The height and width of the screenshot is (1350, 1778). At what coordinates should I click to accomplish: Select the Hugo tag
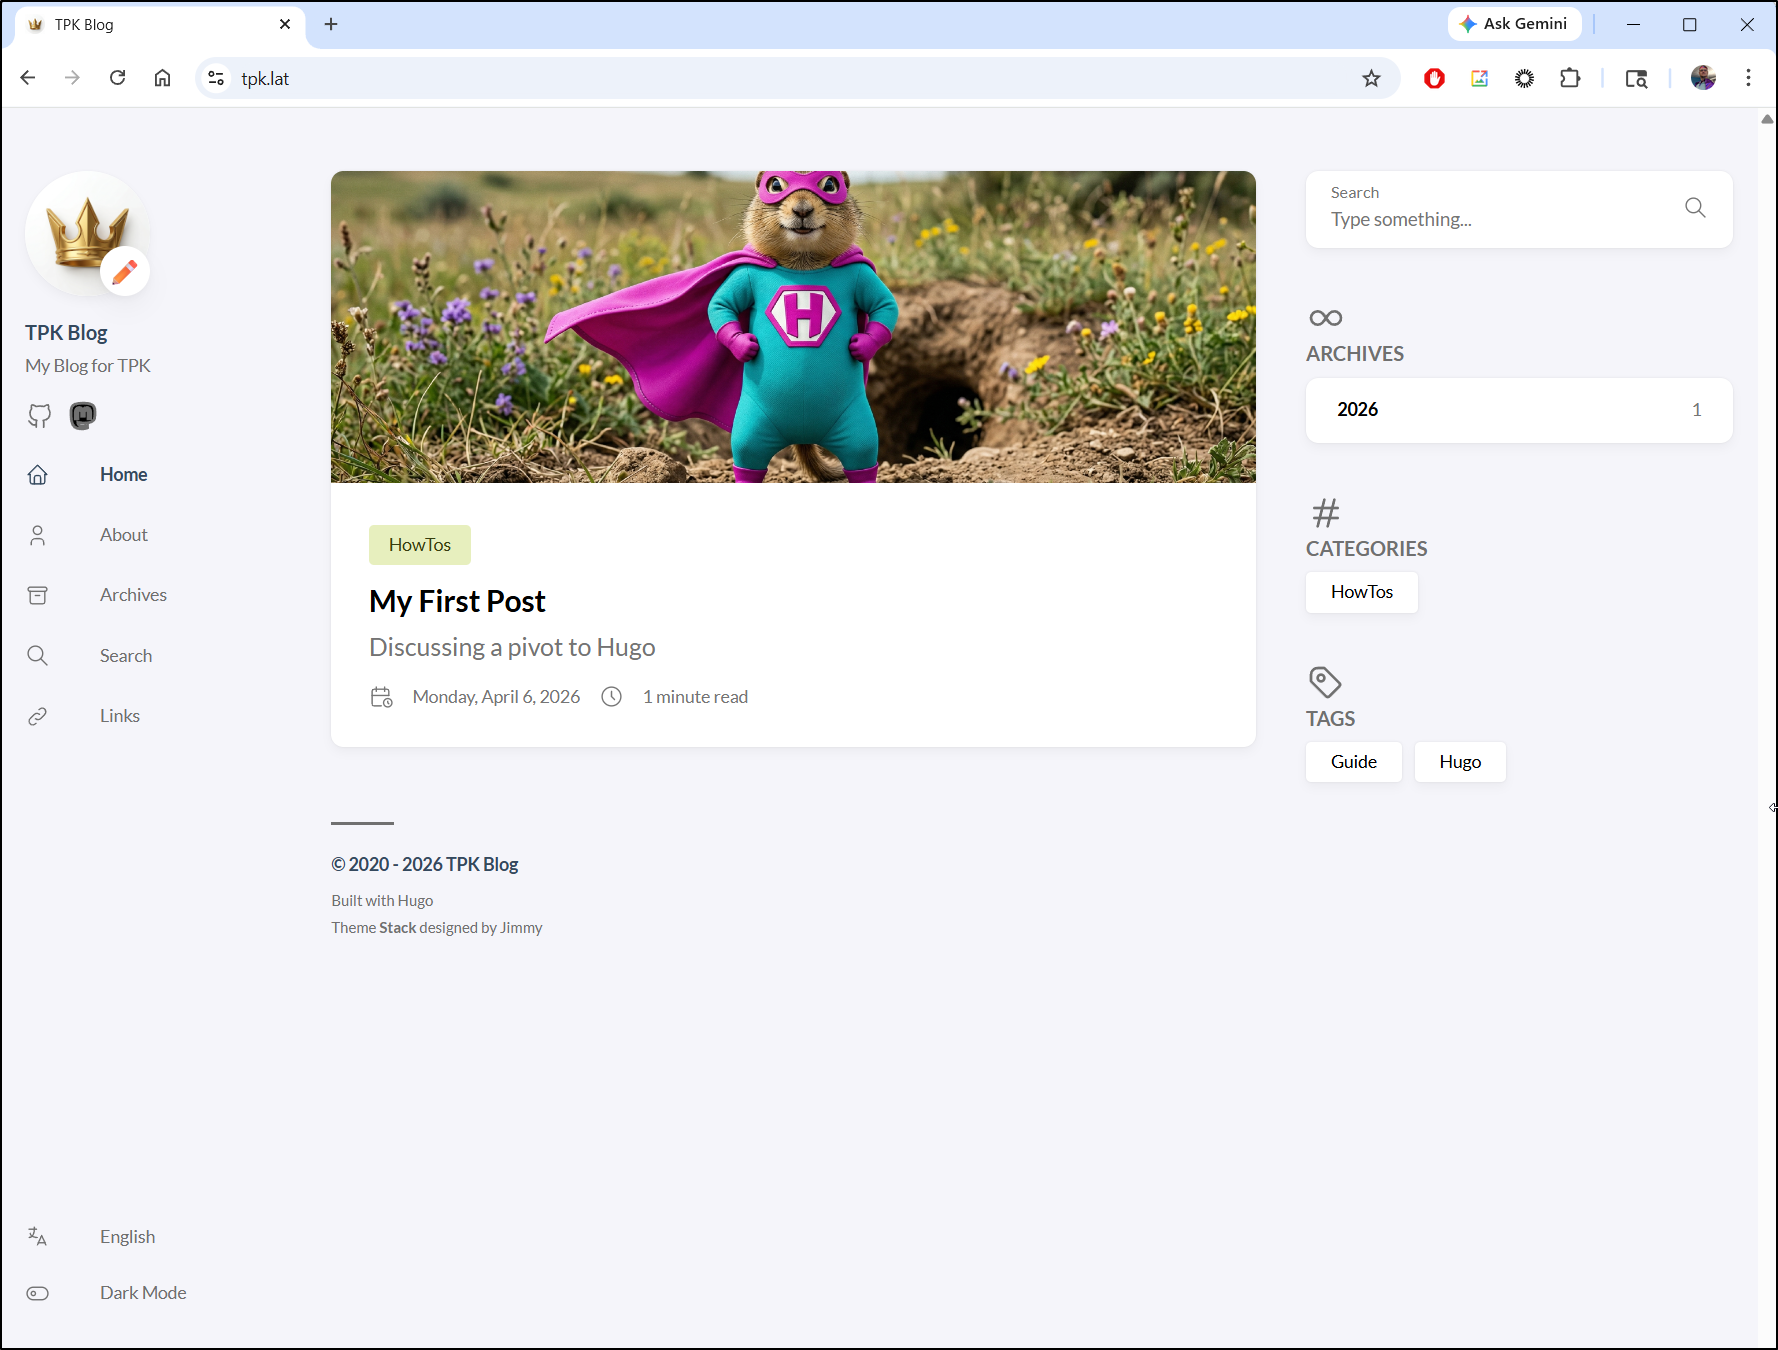pos(1459,762)
